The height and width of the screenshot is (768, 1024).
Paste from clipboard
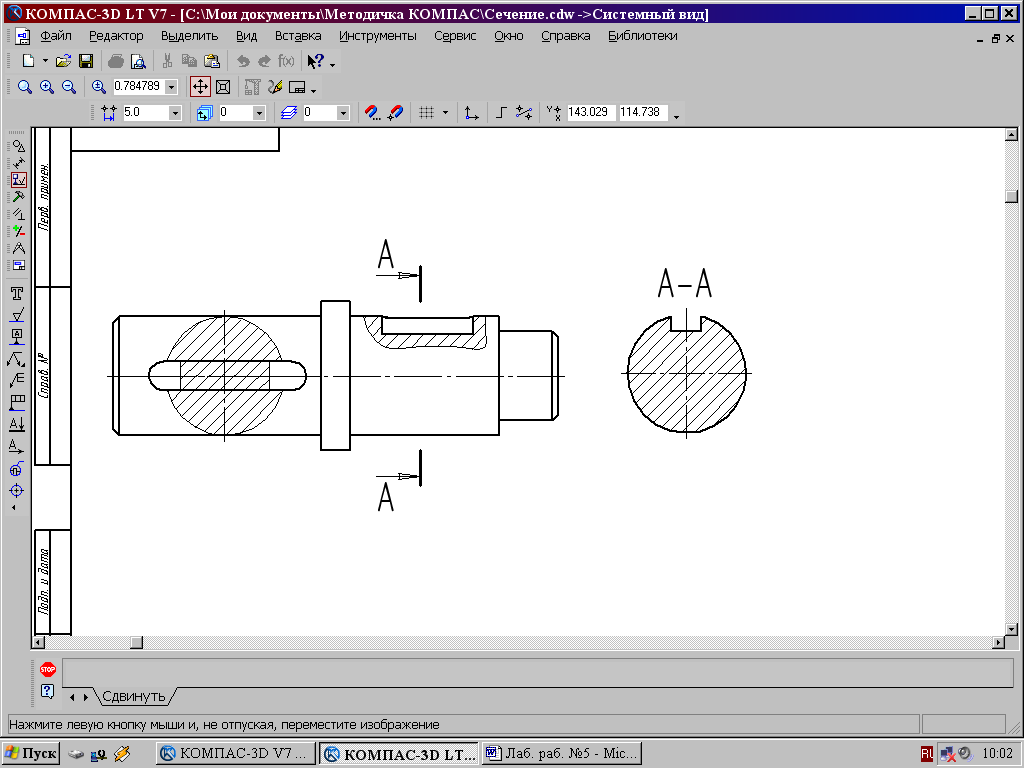point(212,61)
